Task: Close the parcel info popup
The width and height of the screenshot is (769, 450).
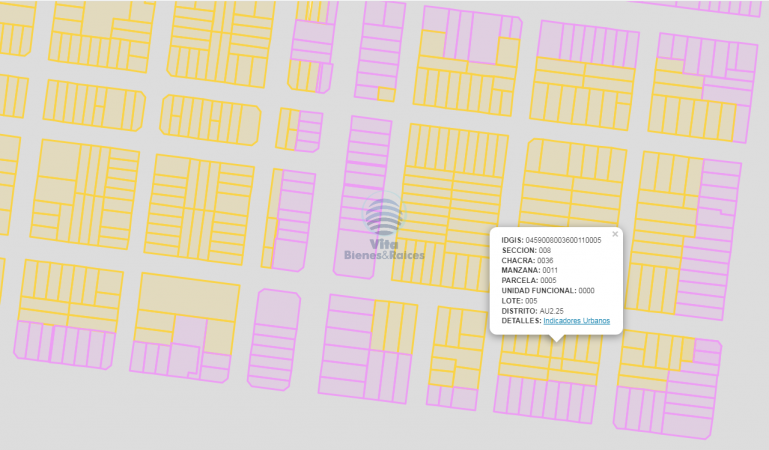Action: [x=615, y=234]
